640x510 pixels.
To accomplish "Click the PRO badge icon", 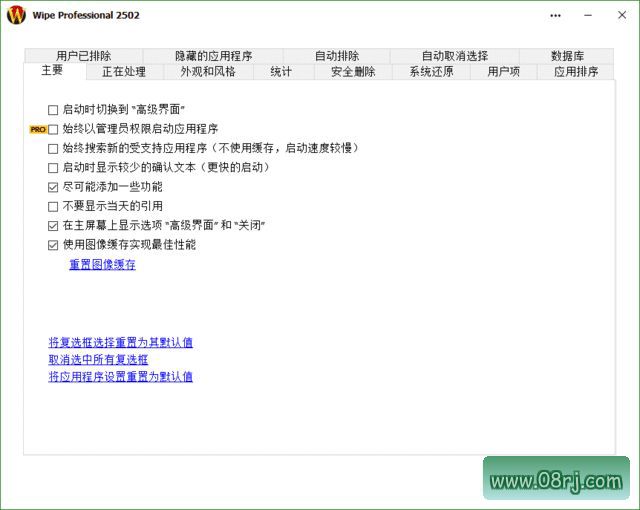I will coord(38,129).
